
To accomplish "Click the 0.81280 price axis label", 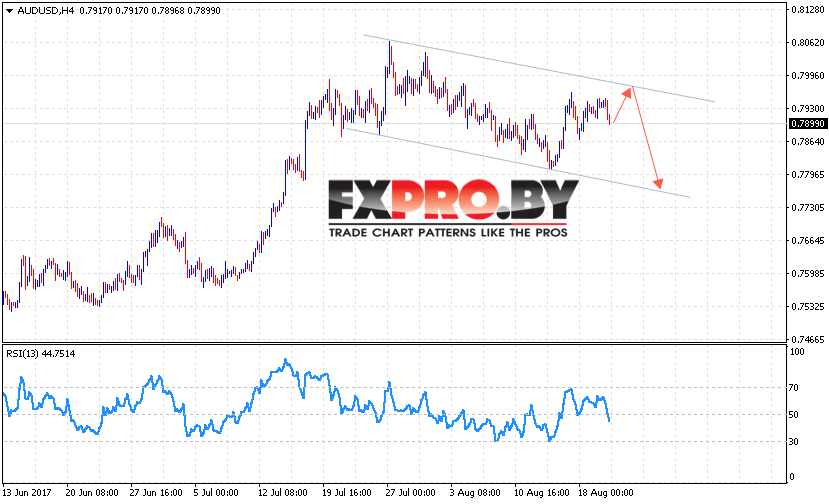I will pyautogui.click(x=807, y=10).
